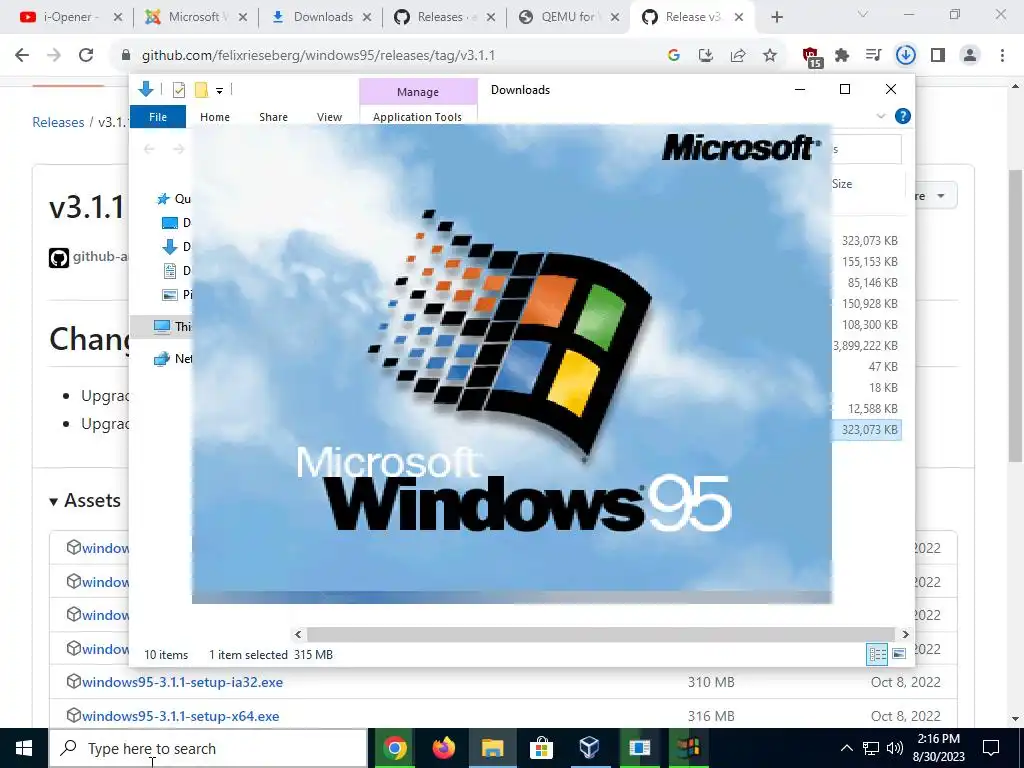
Task: Open the Windows Start button
Action: pos(24,748)
